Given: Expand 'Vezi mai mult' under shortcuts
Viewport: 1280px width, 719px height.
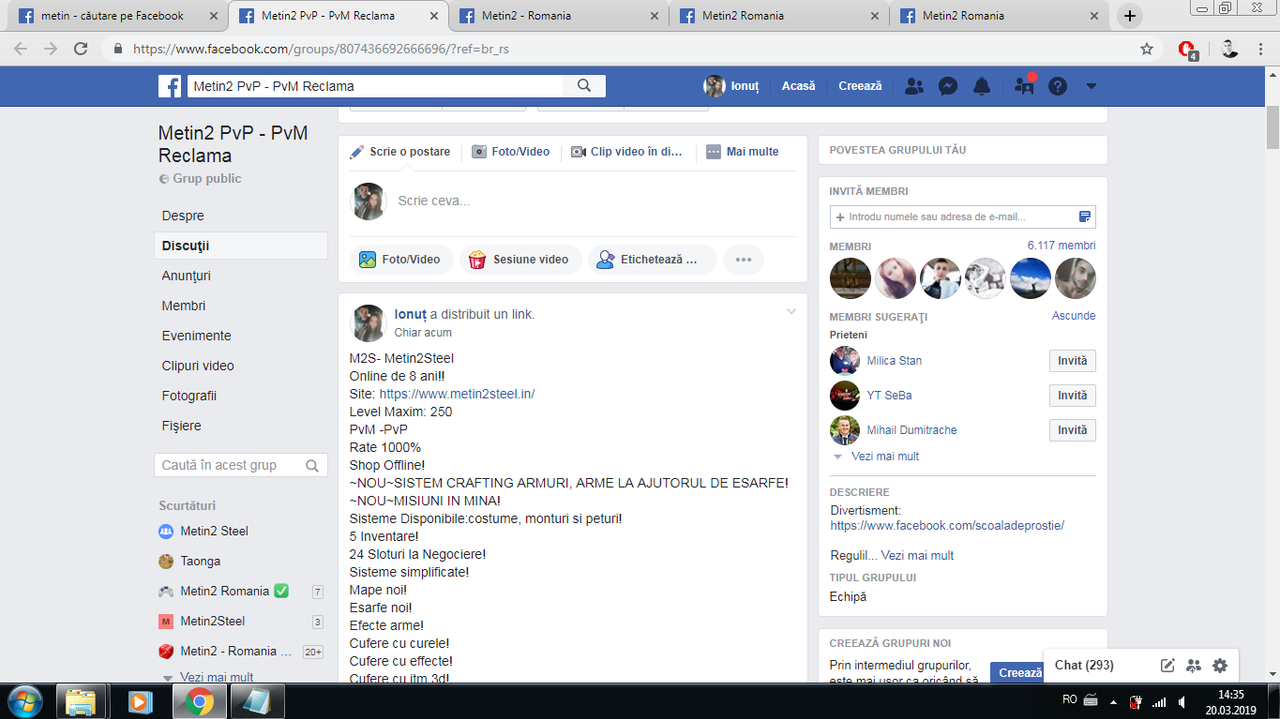Looking at the screenshot, I should [x=215, y=677].
